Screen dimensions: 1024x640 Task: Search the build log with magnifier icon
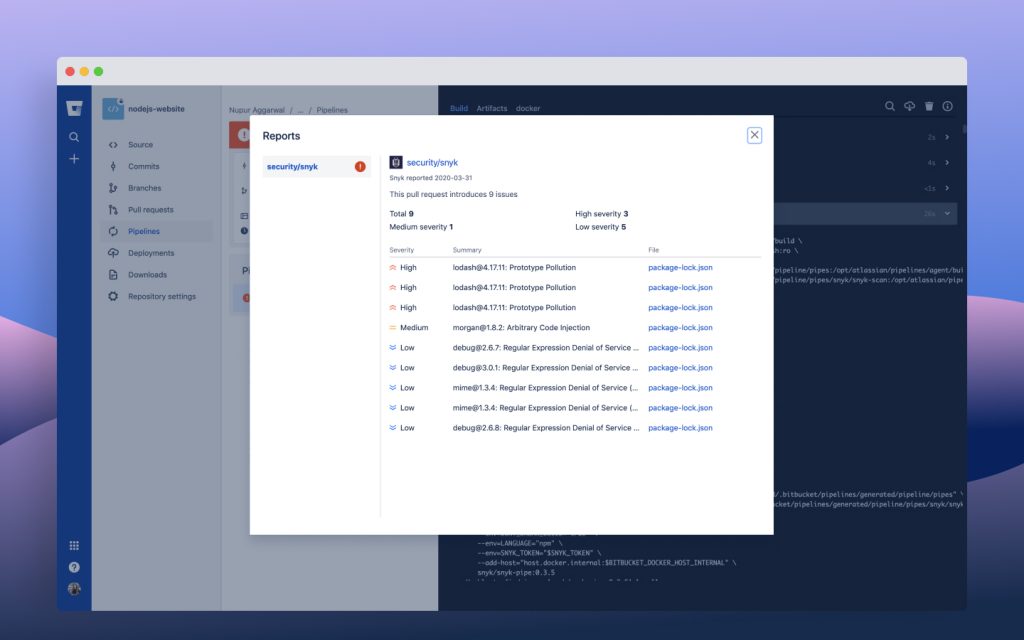[889, 106]
